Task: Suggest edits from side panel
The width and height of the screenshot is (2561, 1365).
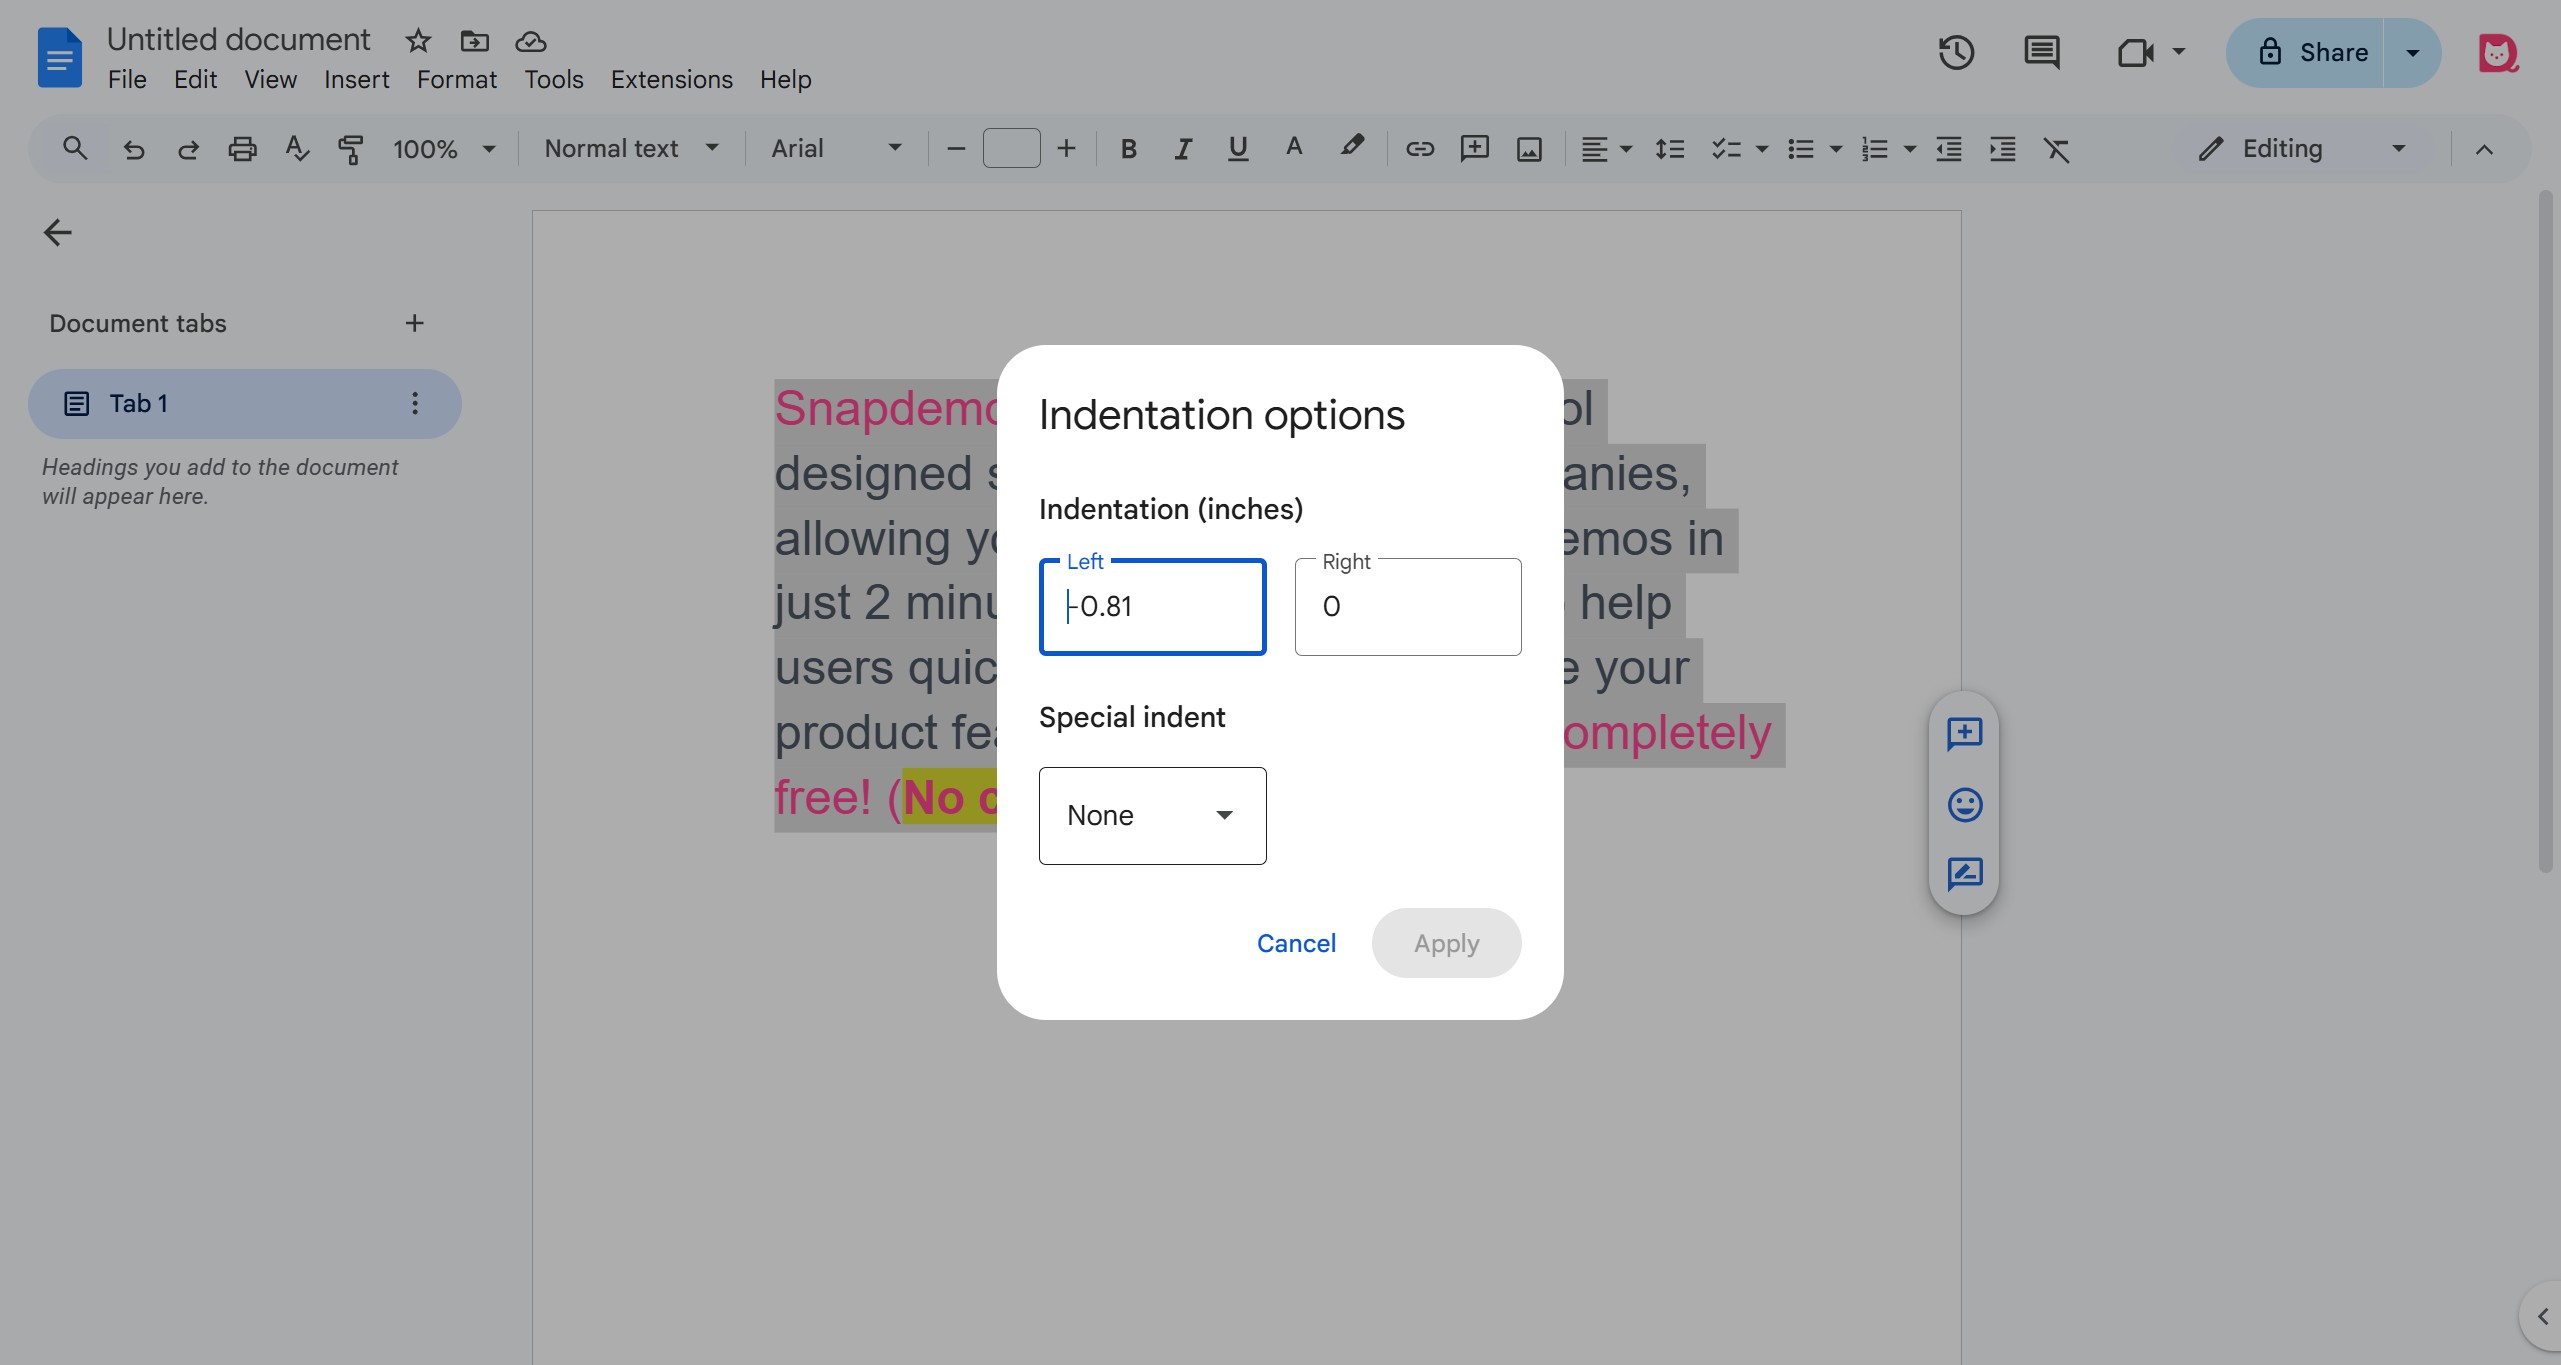Action: 1964,874
